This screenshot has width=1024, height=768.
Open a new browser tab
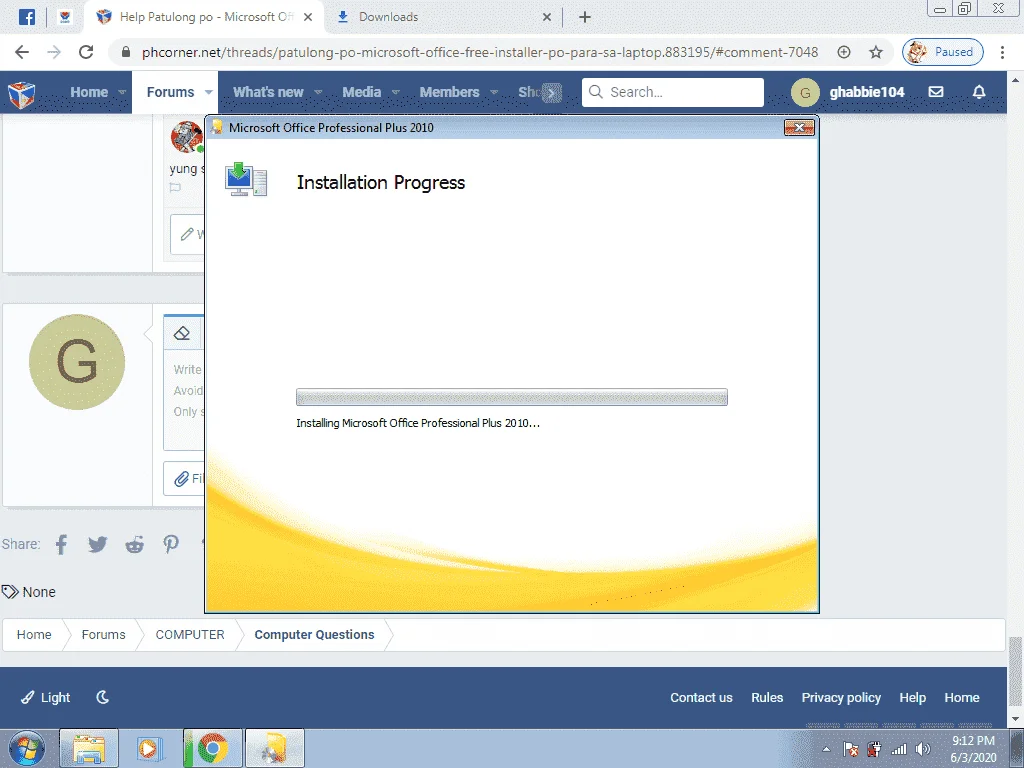[585, 17]
